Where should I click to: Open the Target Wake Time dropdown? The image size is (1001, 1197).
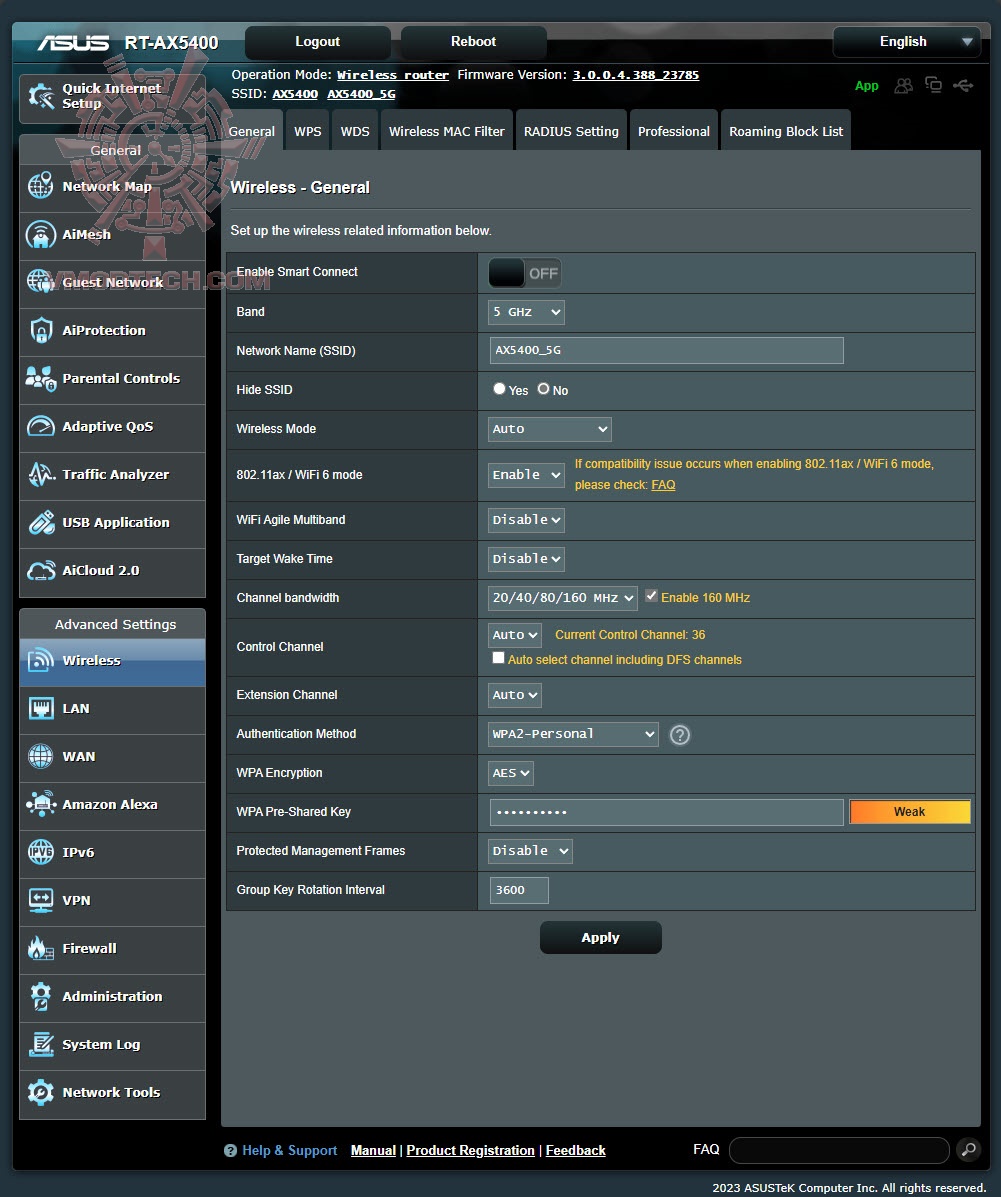526,559
